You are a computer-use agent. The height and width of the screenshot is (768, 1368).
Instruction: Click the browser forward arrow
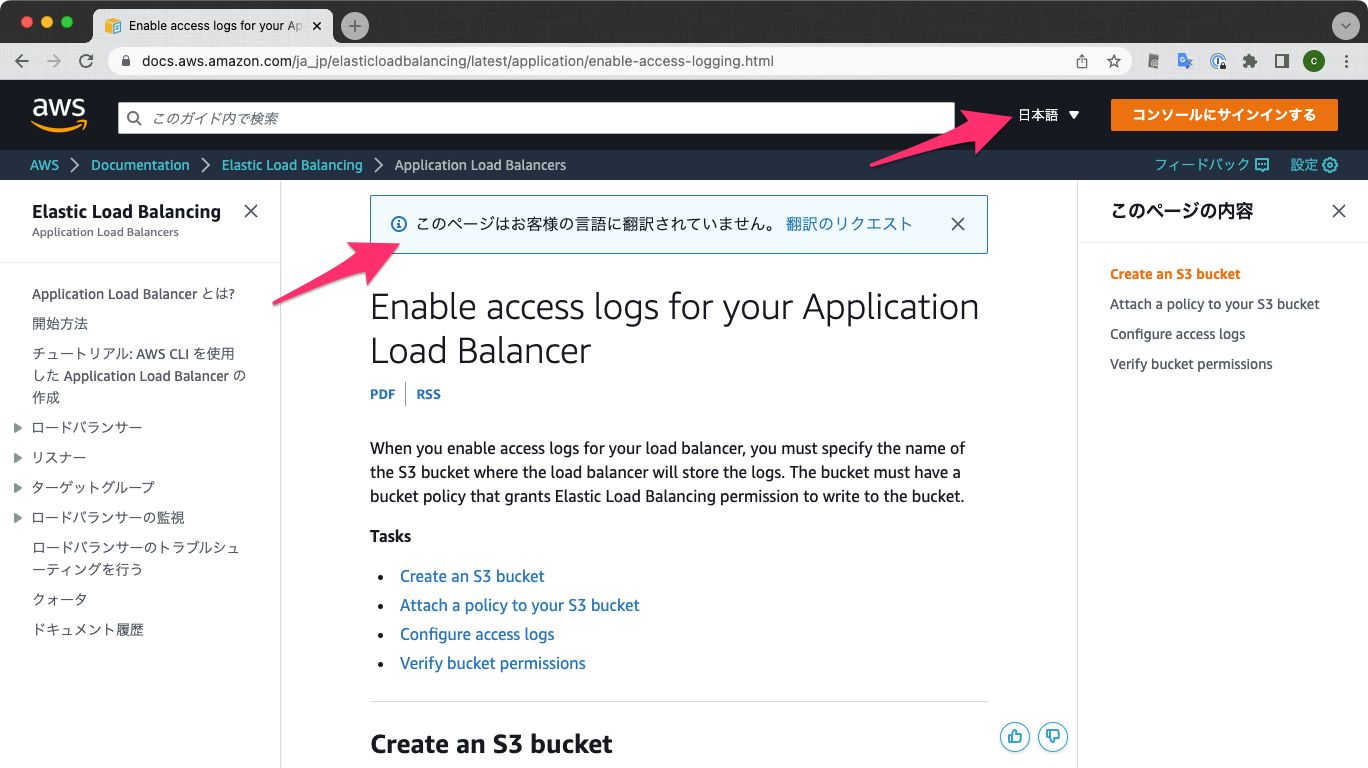tap(54, 61)
